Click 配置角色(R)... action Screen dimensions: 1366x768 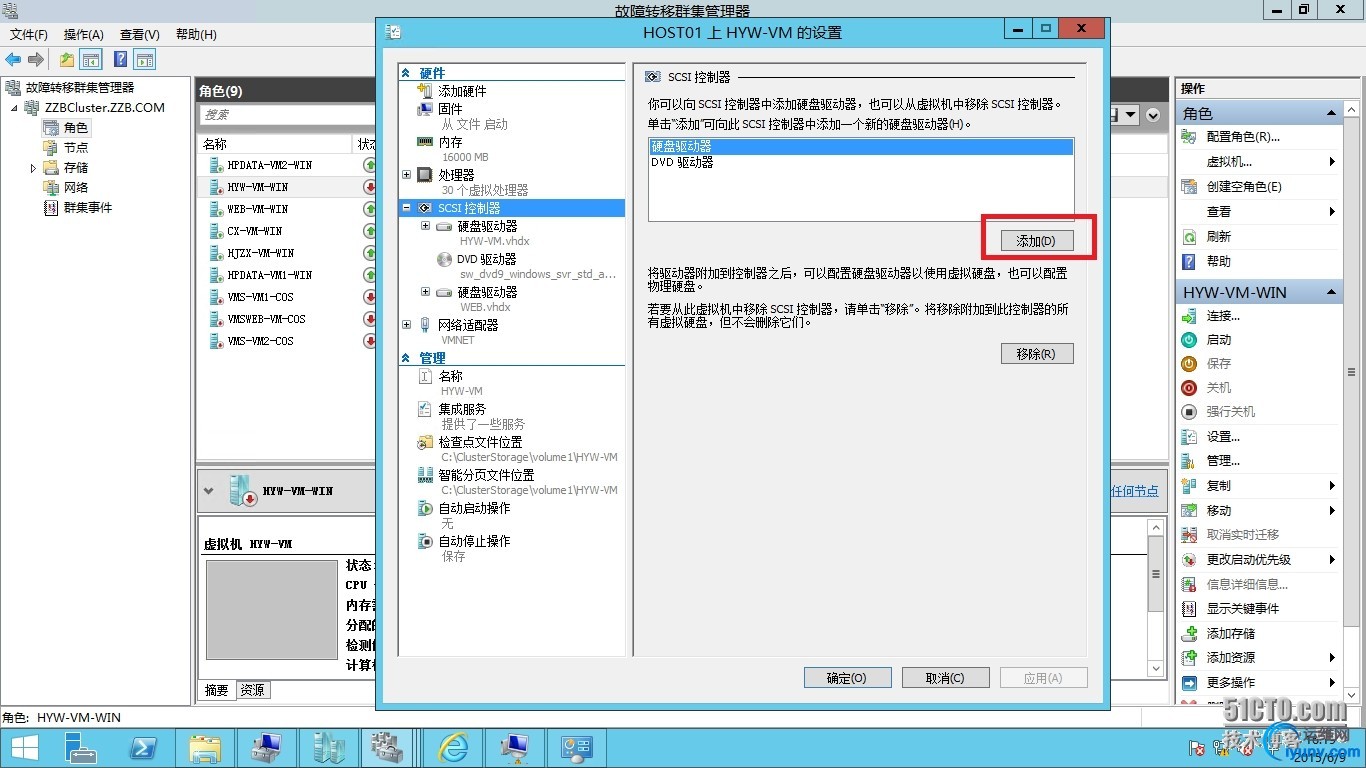pos(1243,137)
